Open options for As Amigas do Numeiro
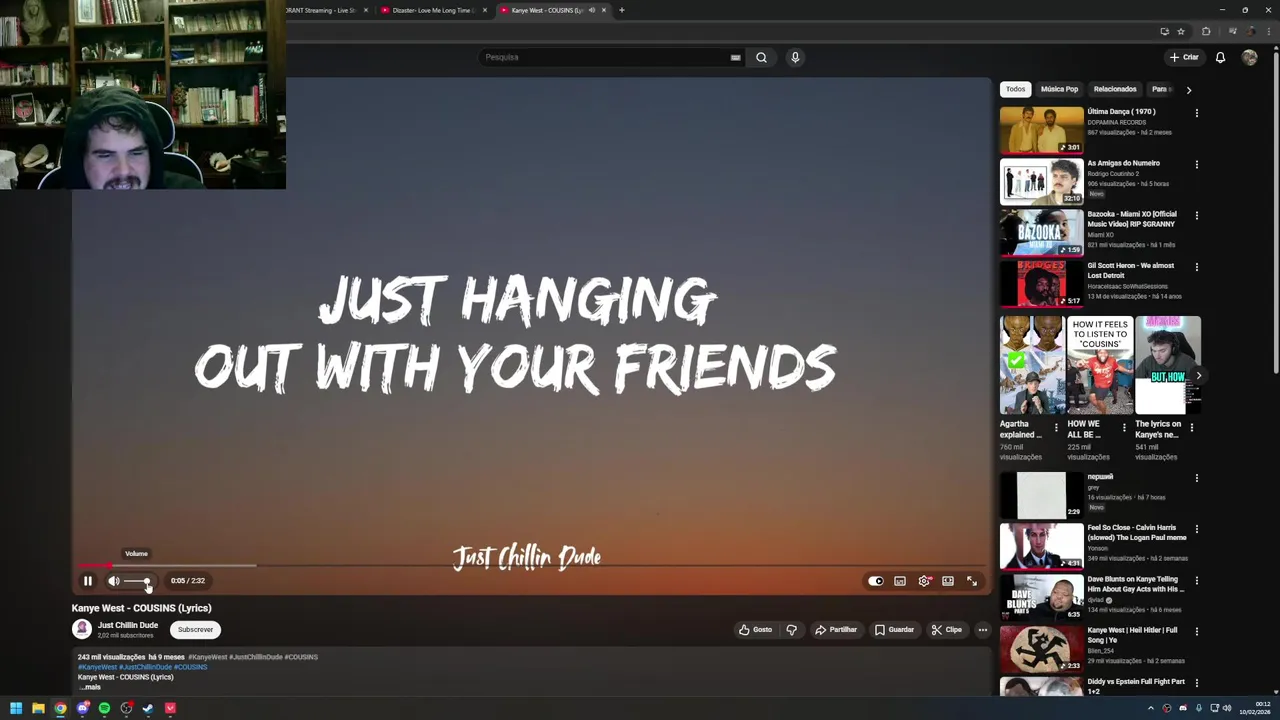 coord(1196,164)
